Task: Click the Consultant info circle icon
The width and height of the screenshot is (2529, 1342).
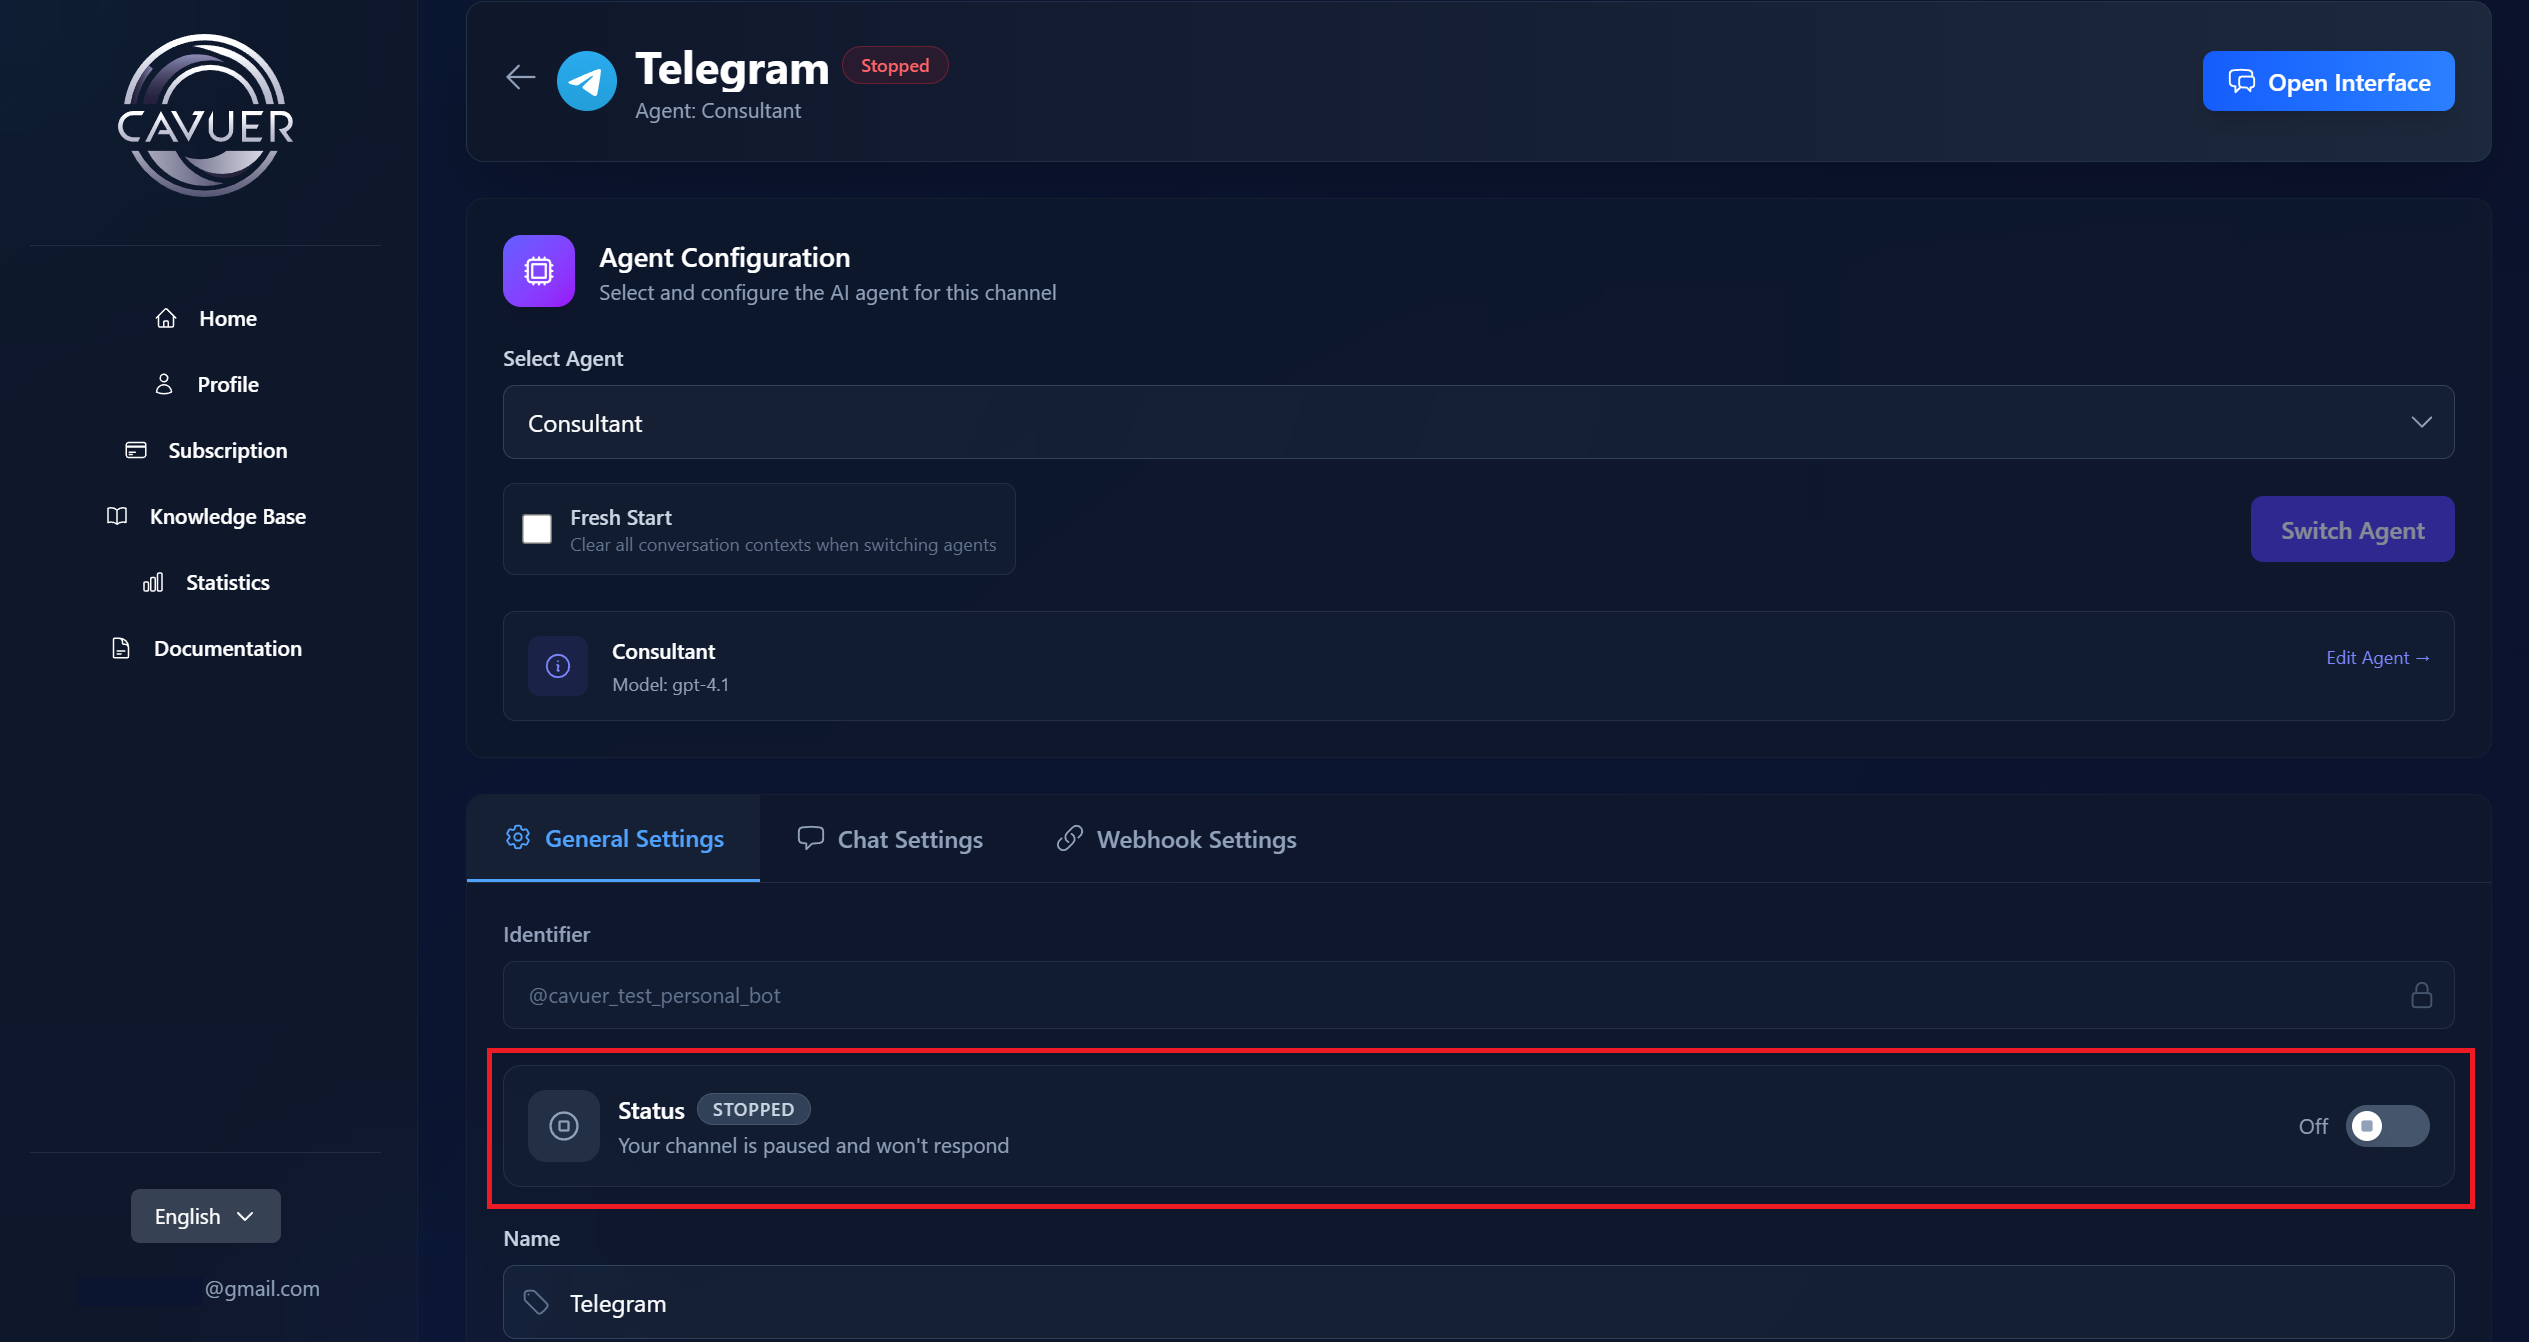Action: click(558, 666)
